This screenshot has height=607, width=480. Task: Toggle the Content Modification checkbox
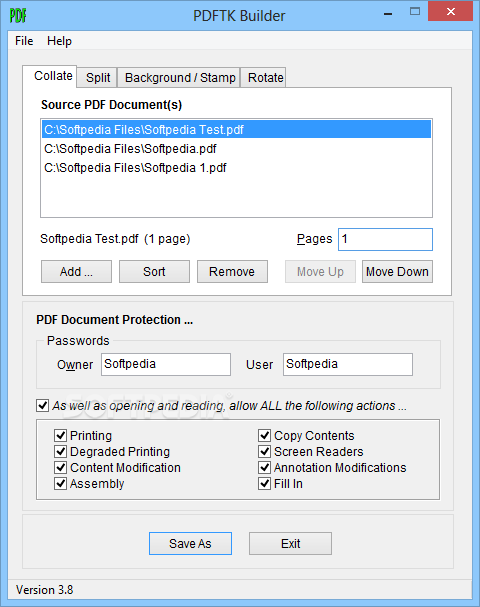60,468
